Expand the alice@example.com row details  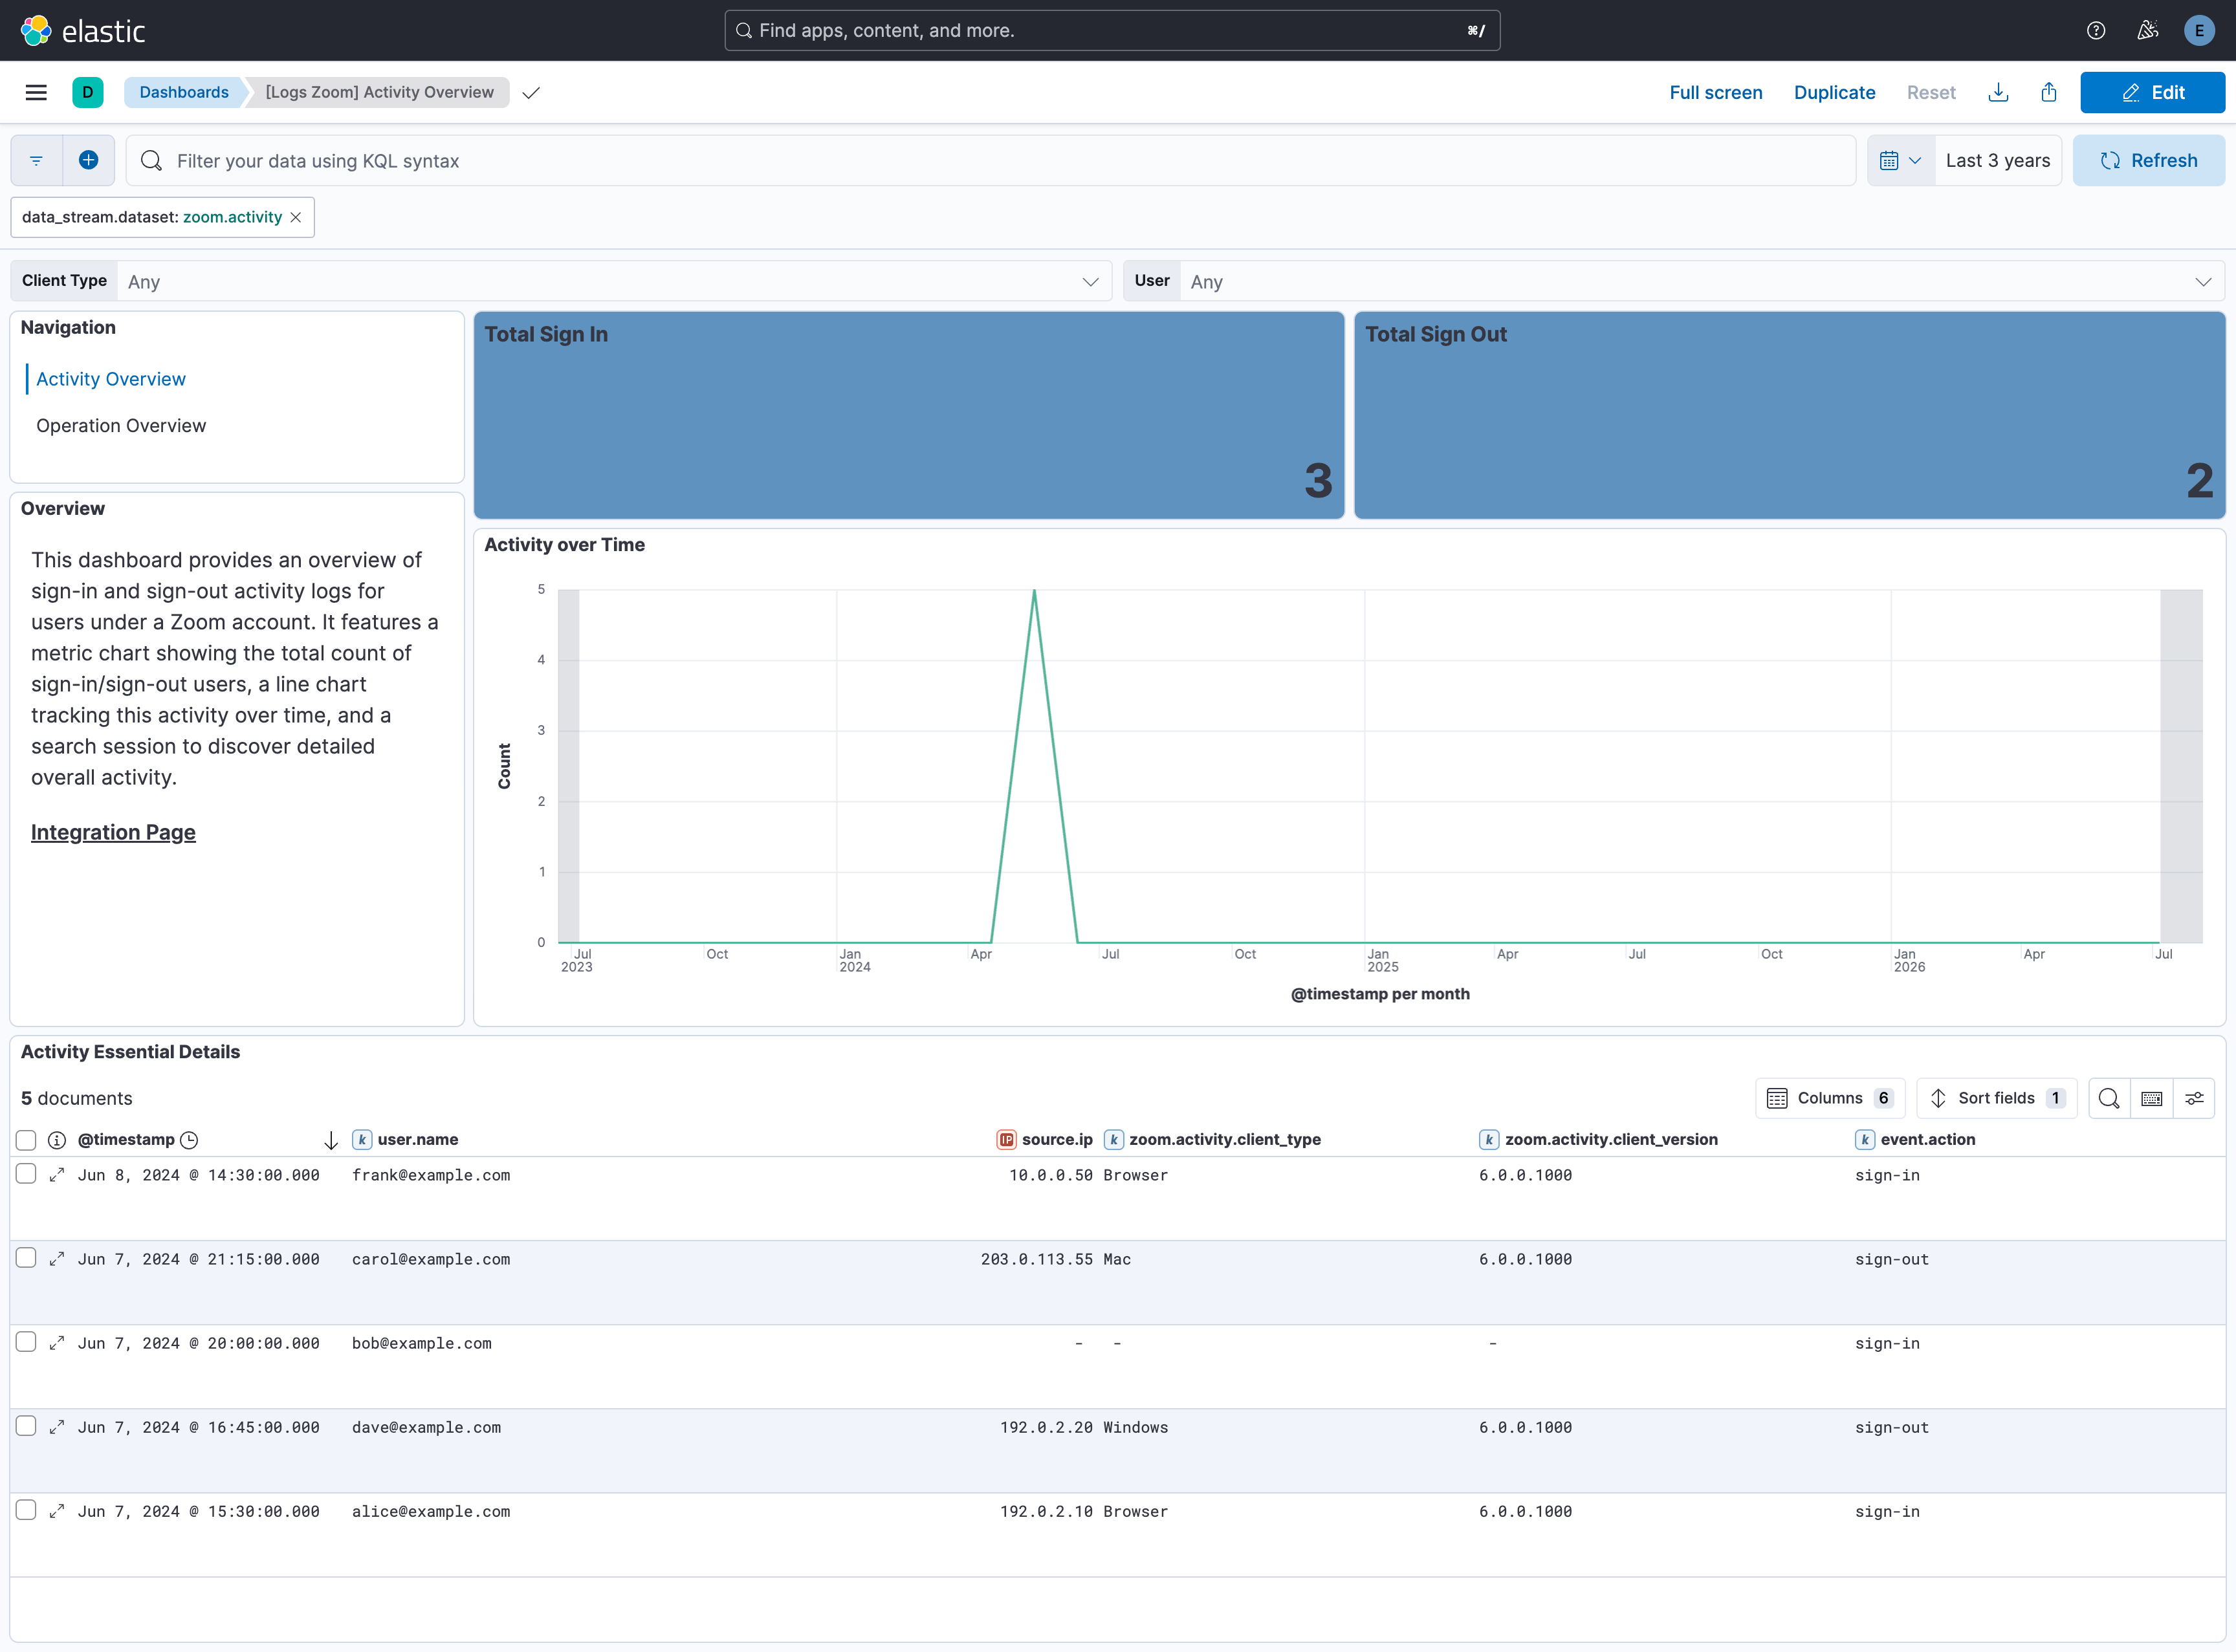(57, 1511)
